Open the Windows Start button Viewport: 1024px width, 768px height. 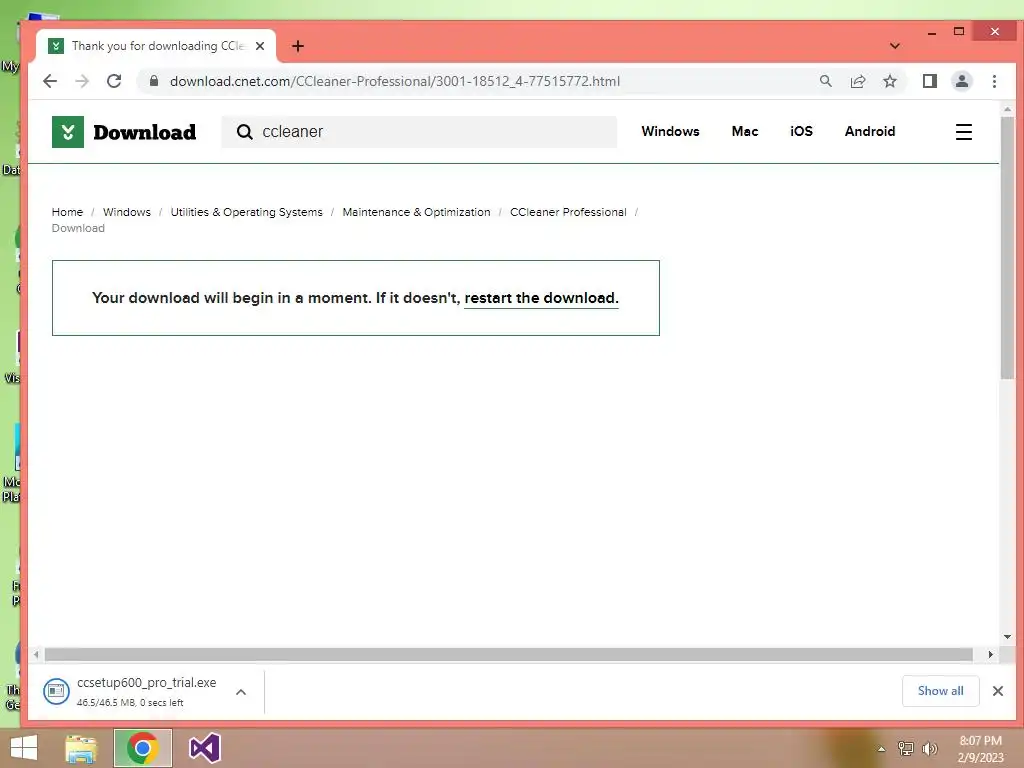[24, 748]
